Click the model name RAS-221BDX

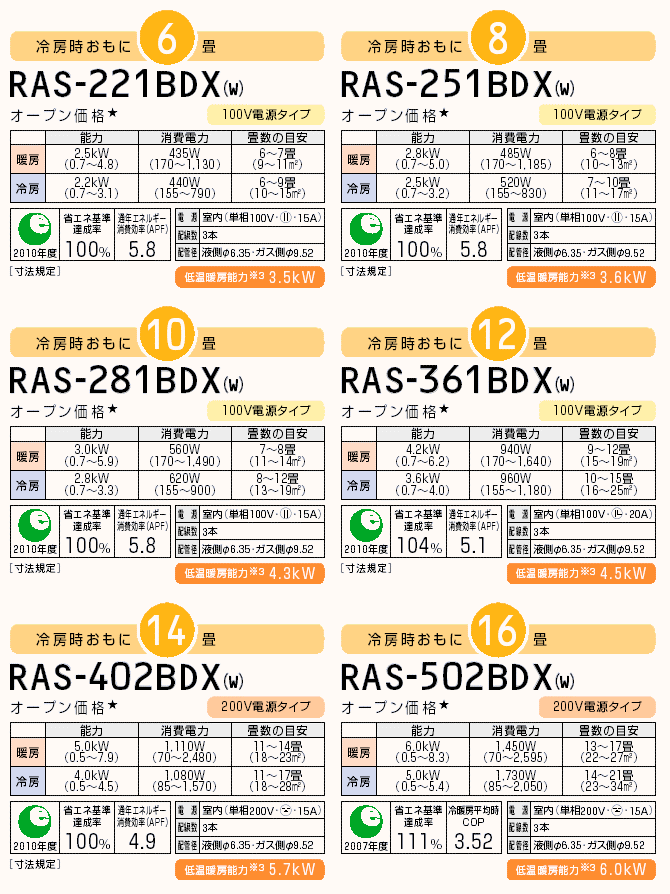pos(127,84)
